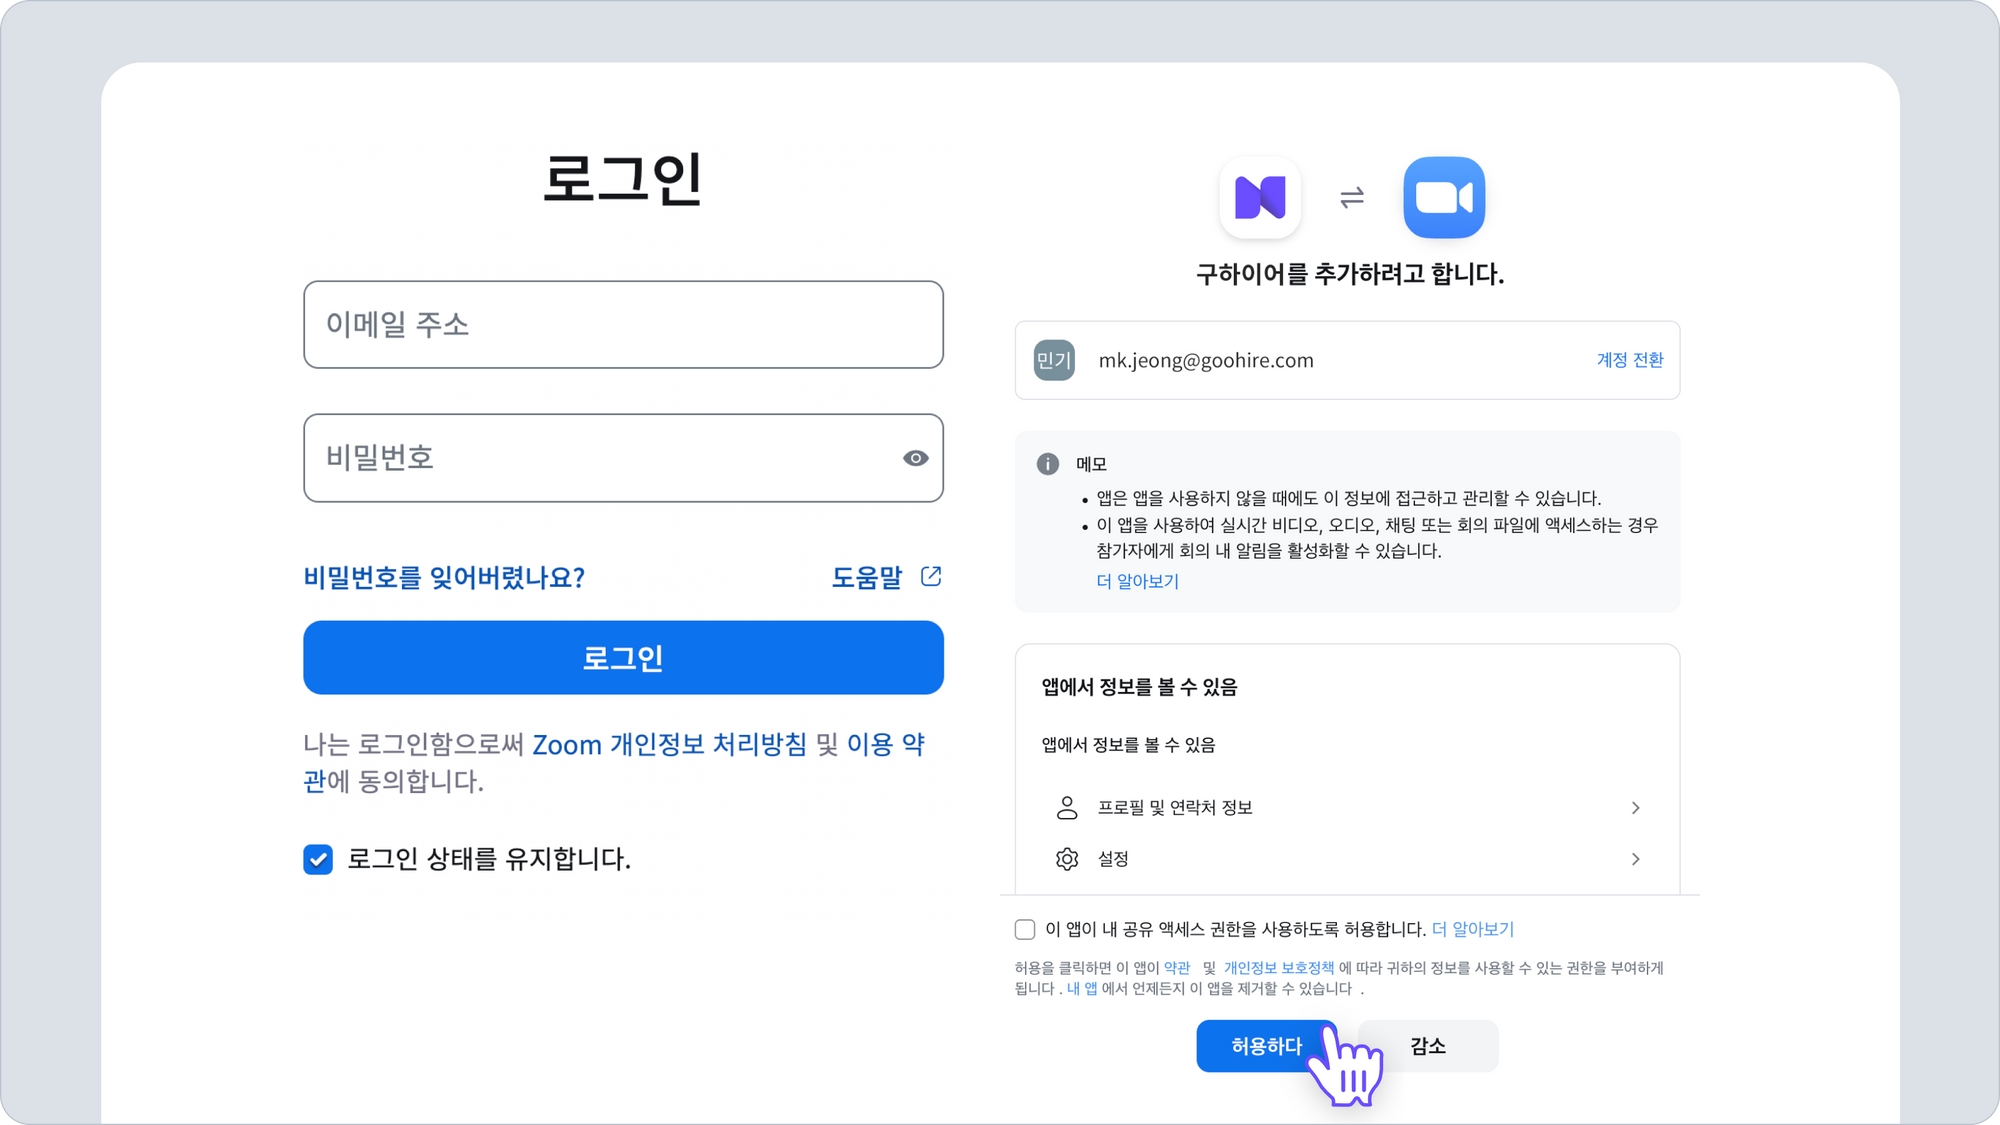Click 계정 전환 to switch account
2000x1125 pixels.
tap(1629, 360)
